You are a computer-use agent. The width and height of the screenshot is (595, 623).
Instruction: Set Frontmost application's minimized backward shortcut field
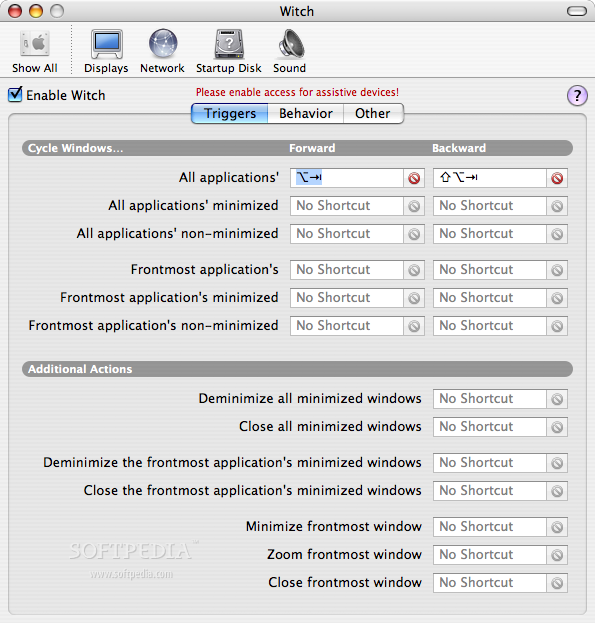click(490, 298)
